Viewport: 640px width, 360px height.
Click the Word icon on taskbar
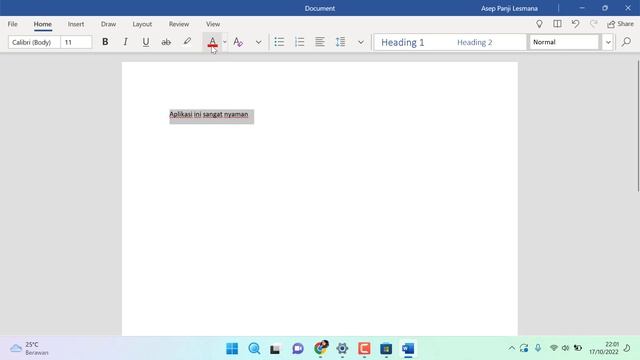(408, 349)
